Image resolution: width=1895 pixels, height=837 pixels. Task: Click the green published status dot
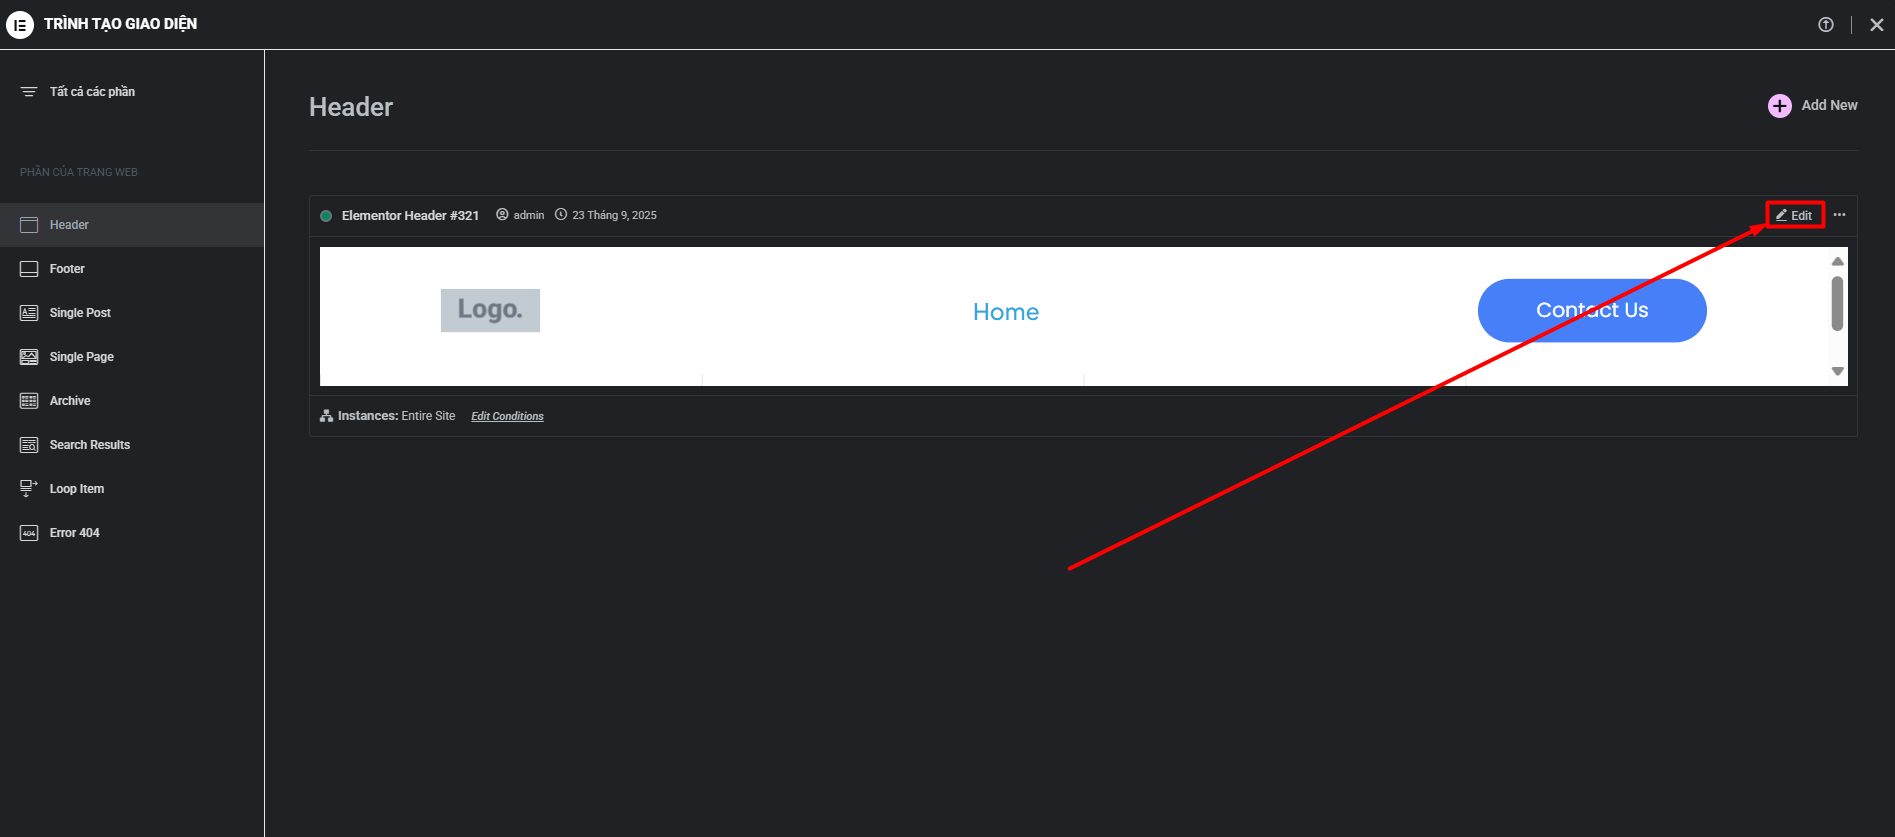(326, 216)
